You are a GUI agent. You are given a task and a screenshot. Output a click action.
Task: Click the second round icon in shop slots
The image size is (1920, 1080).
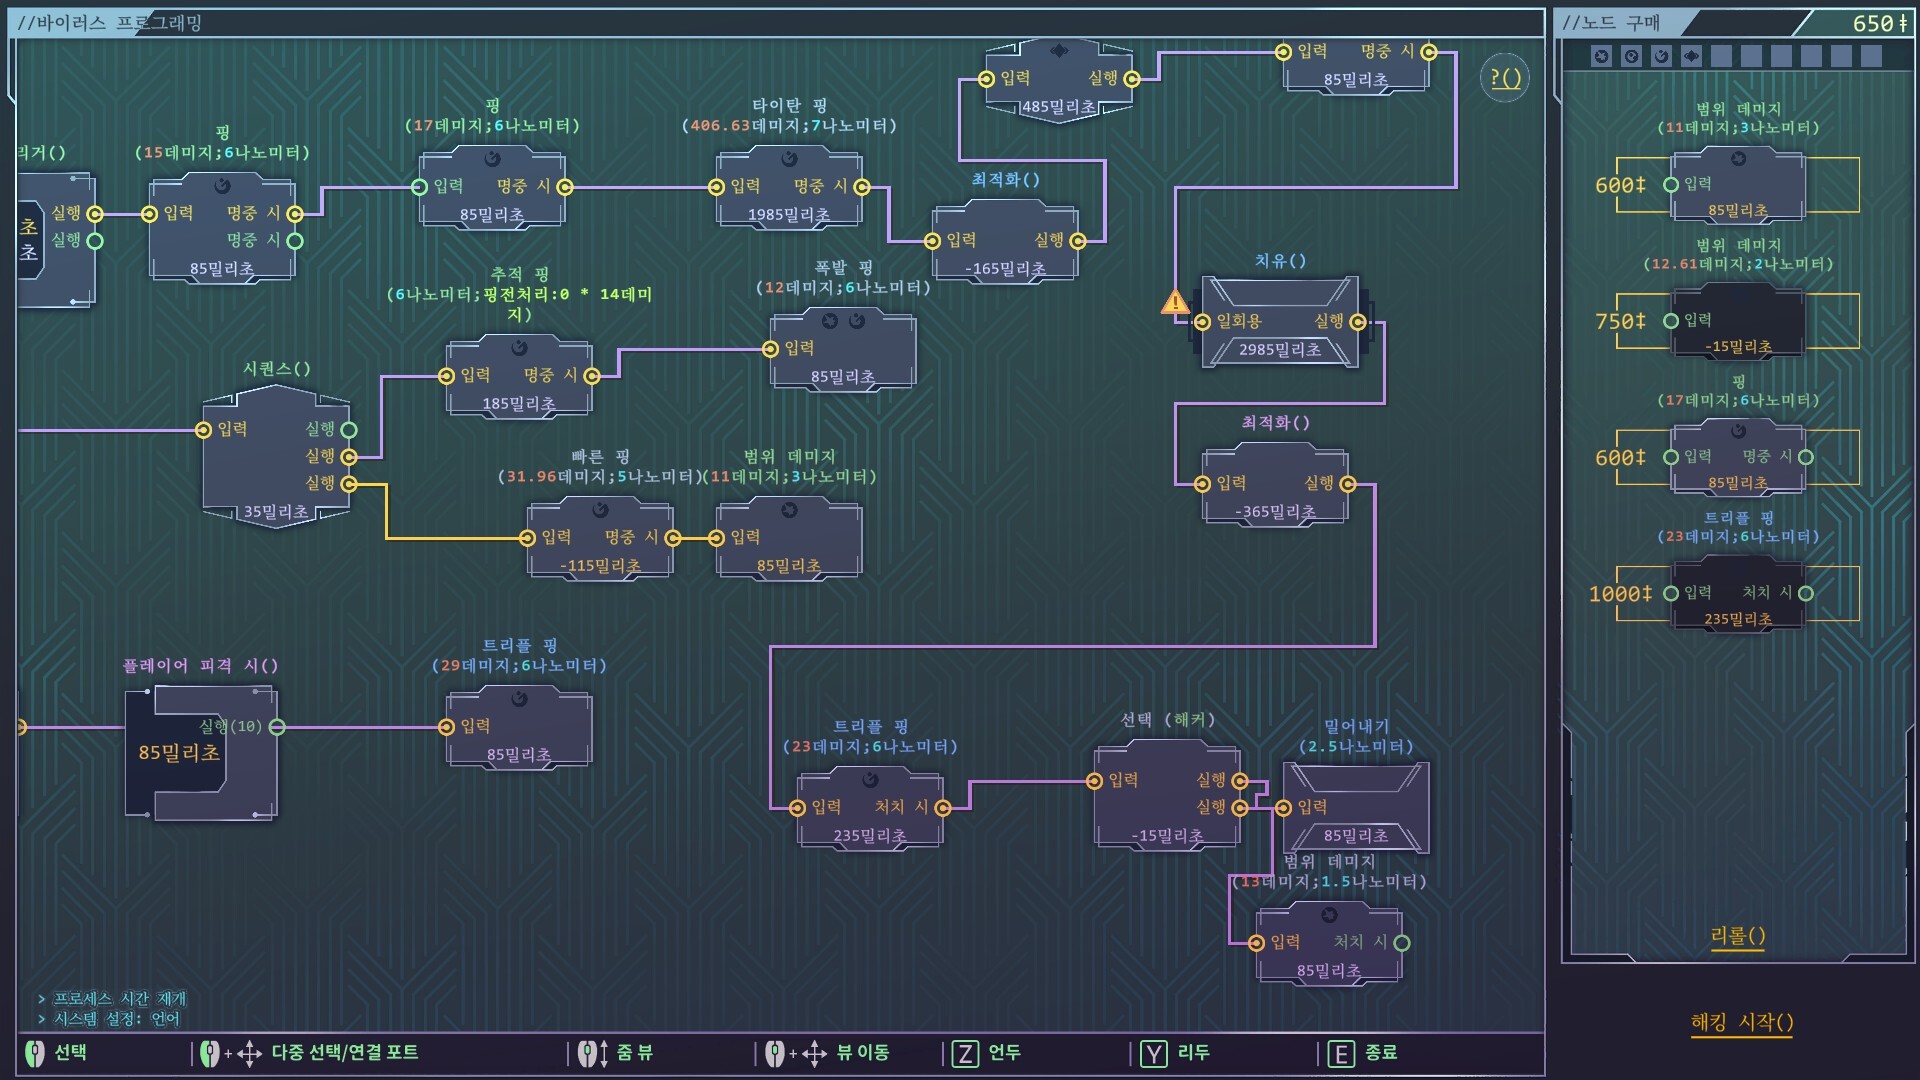click(1631, 56)
